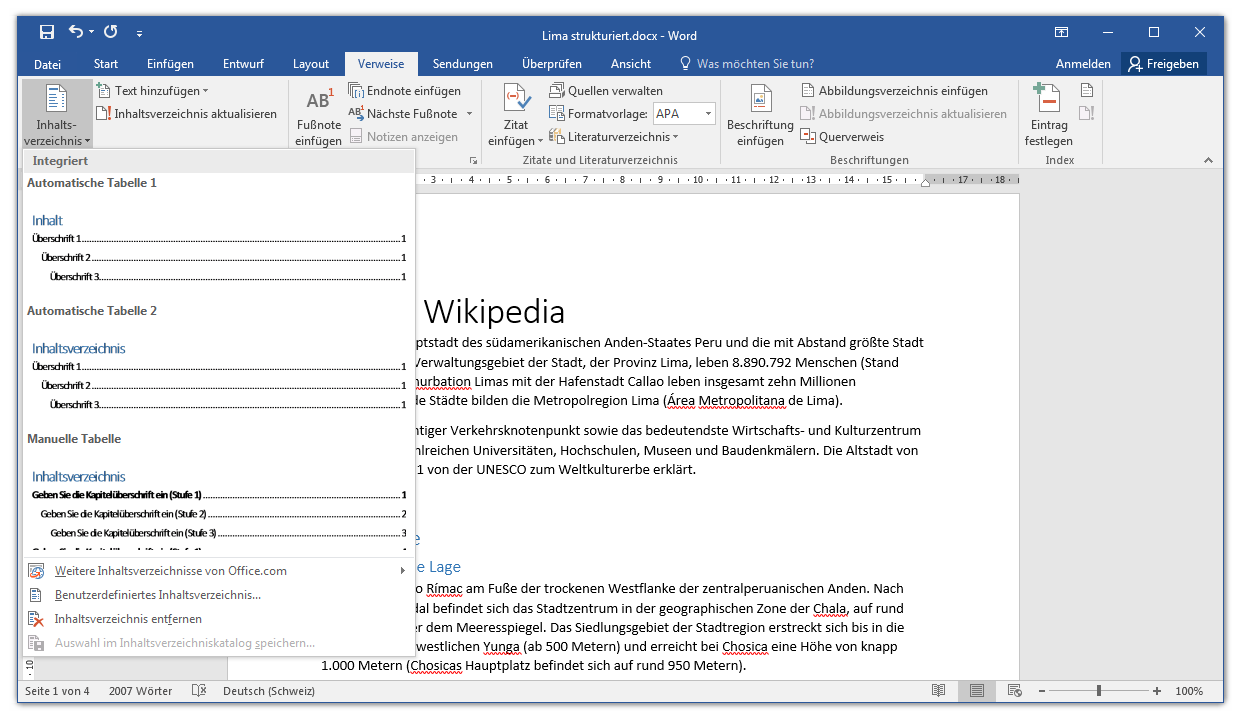Open the undo history dropdown arrow
This screenshot has height=717, width=1245.
91,33
